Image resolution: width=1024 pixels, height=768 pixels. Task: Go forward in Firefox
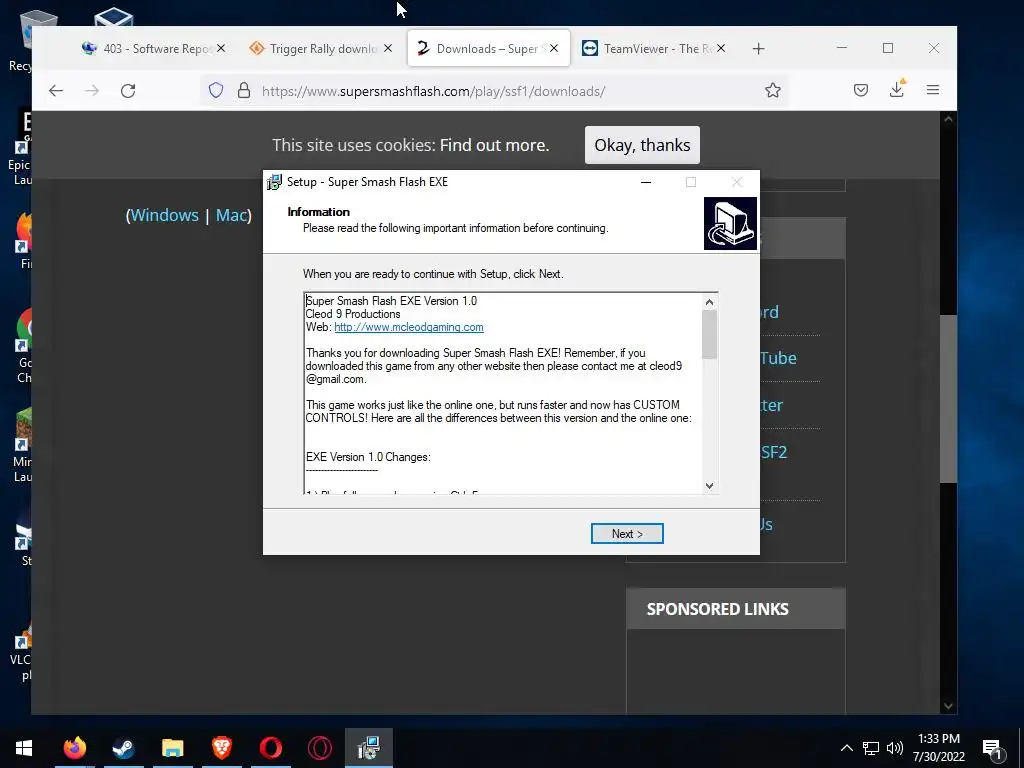[x=92, y=91]
